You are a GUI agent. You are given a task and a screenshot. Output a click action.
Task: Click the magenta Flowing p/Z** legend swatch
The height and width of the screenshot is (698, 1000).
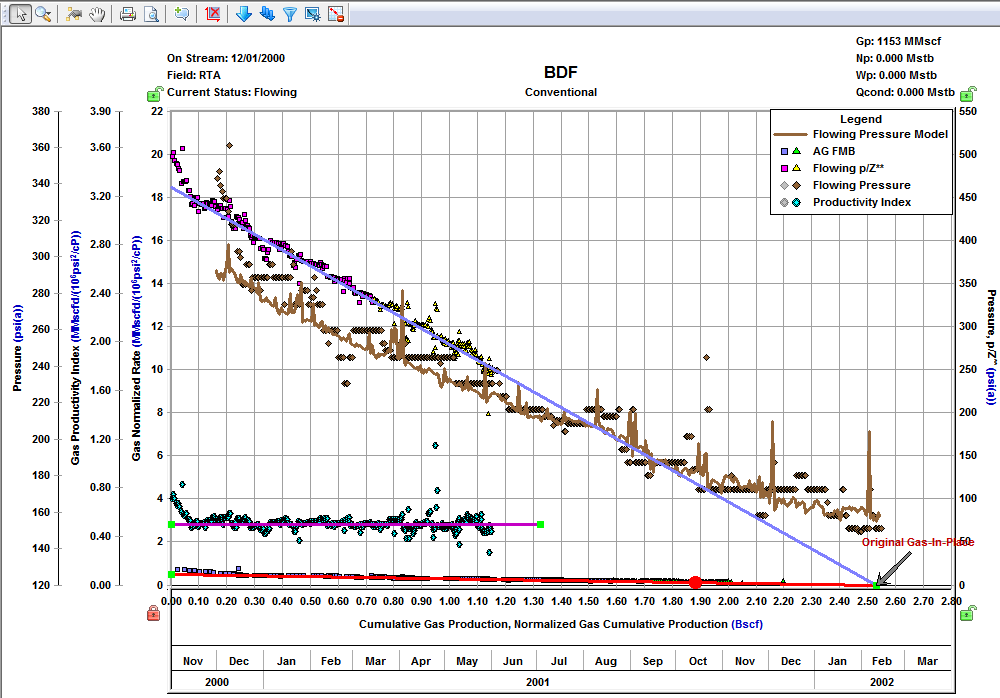(x=786, y=168)
